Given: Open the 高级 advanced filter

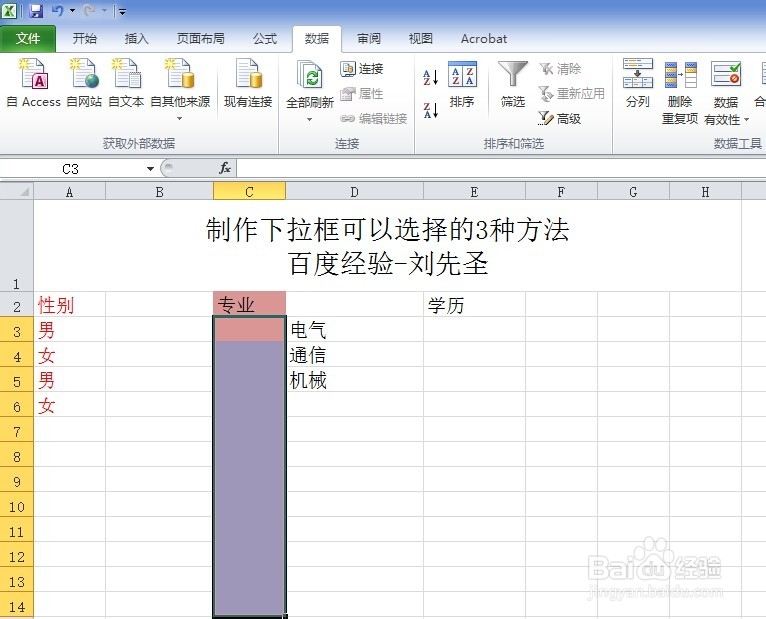Looking at the screenshot, I should (560, 118).
